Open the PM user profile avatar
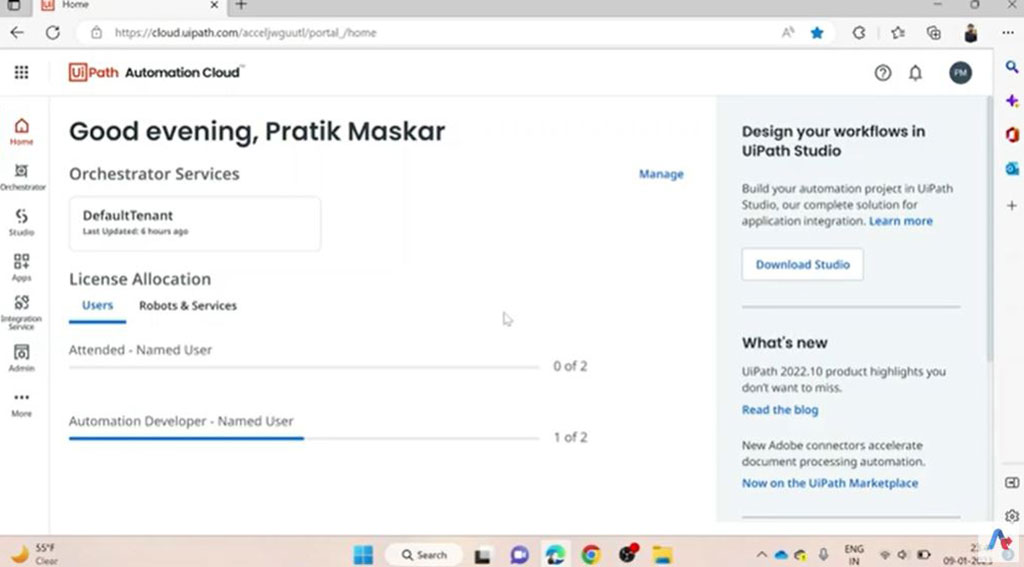 coord(960,73)
